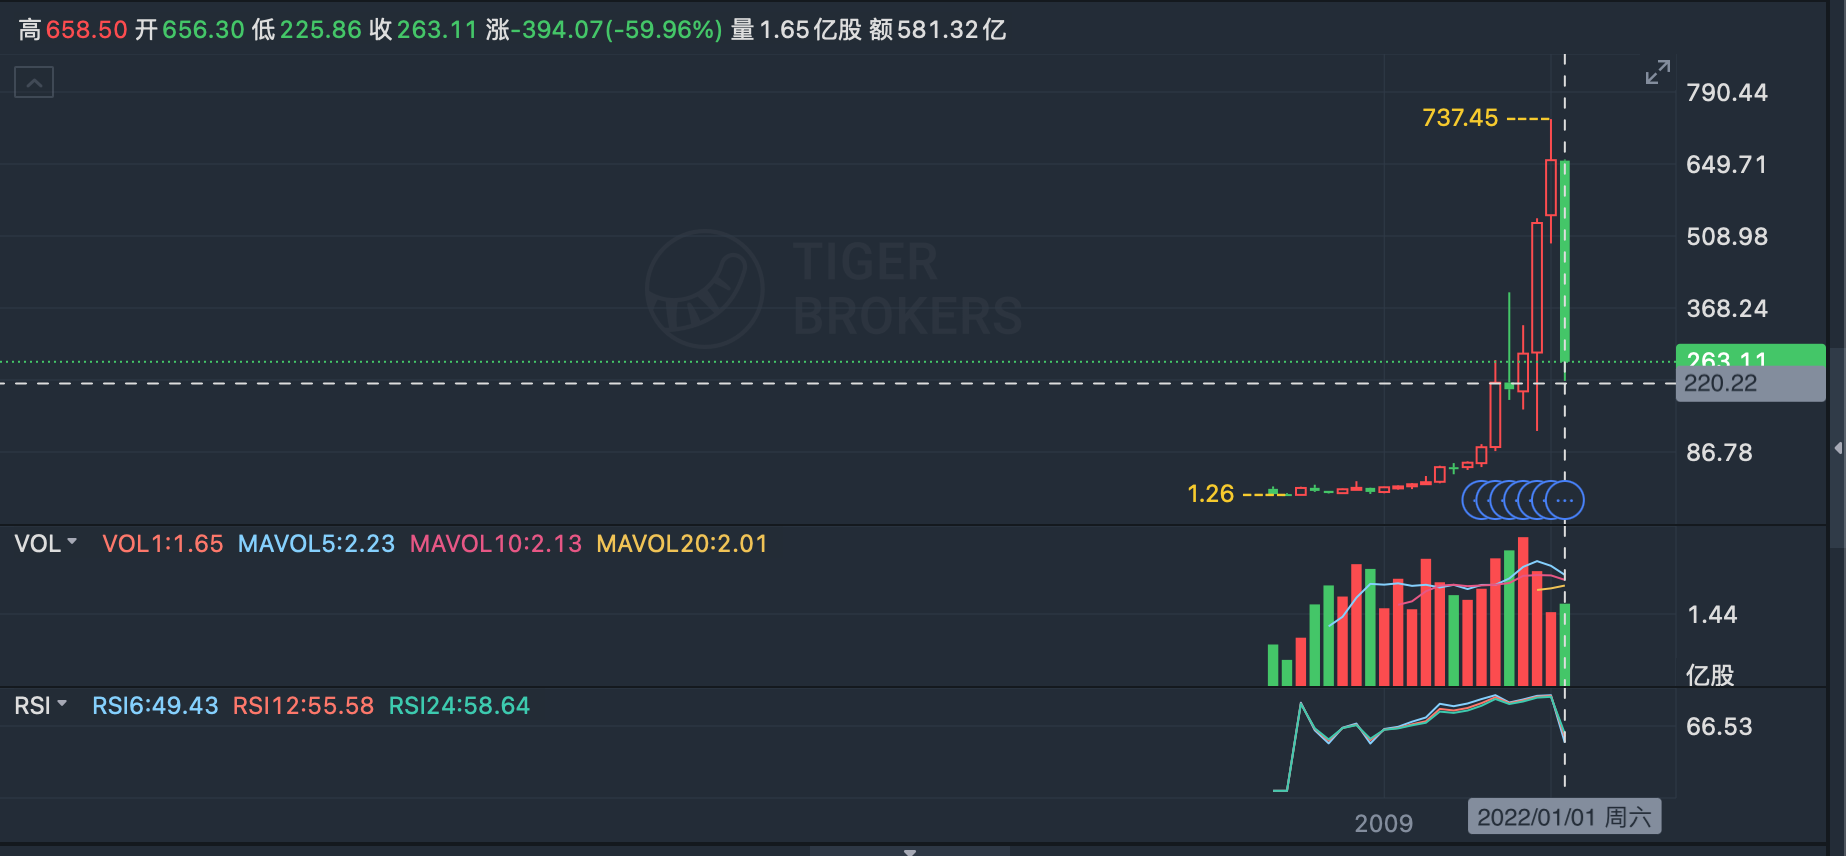Click the 2022/01/01 date label
The image size is (1846, 856).
[x=1564, y=817]
